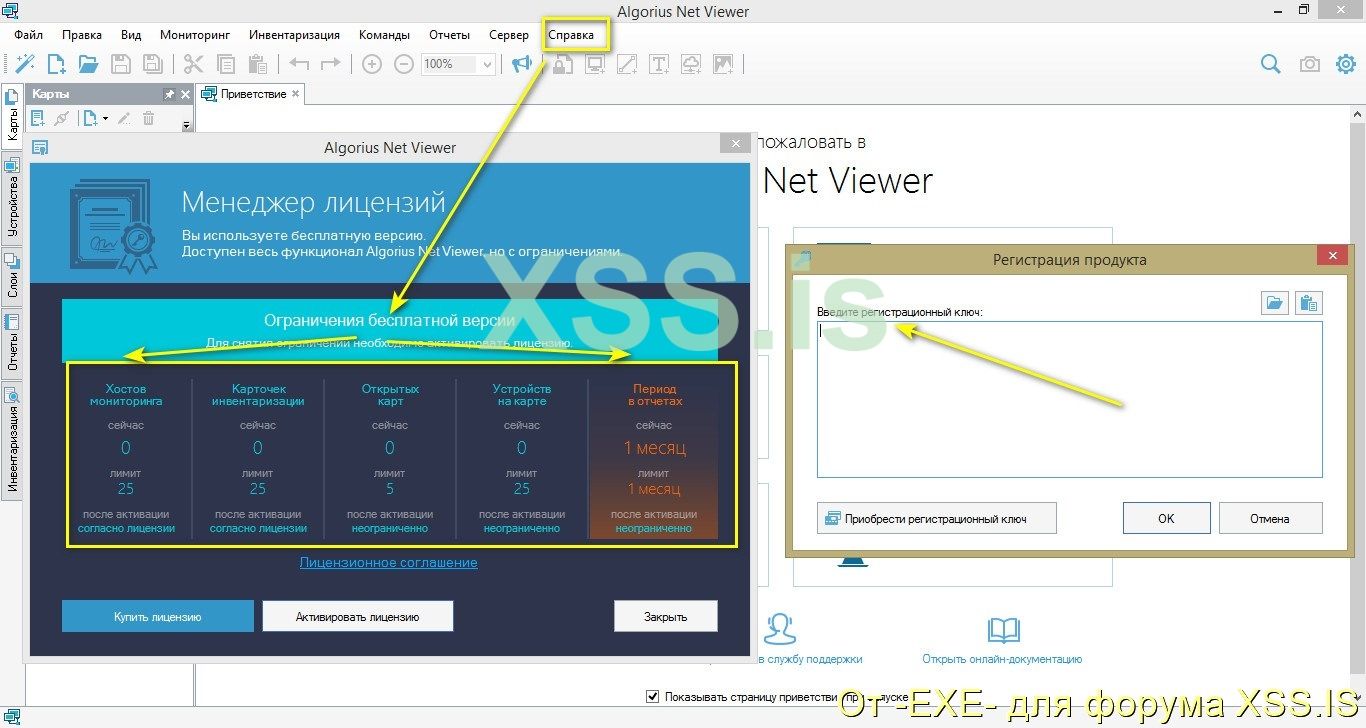
Task: Select the Инвентаризация vertical side tab
Action: (12, 441)
